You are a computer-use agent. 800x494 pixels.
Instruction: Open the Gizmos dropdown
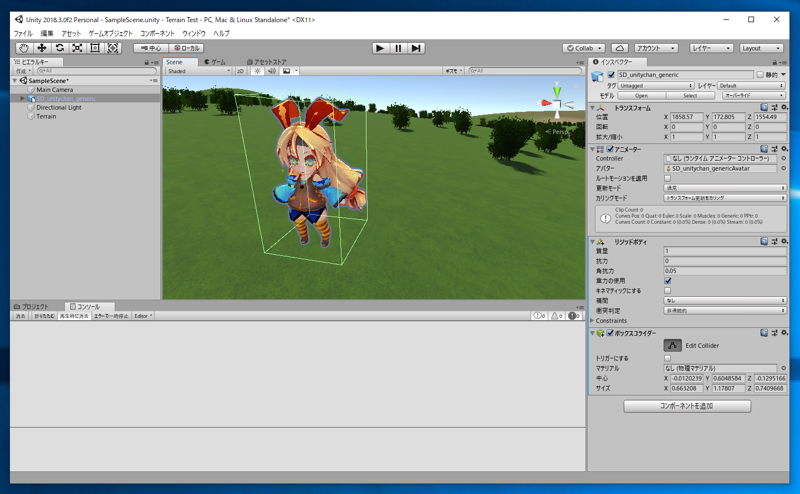tap(453, 71)
